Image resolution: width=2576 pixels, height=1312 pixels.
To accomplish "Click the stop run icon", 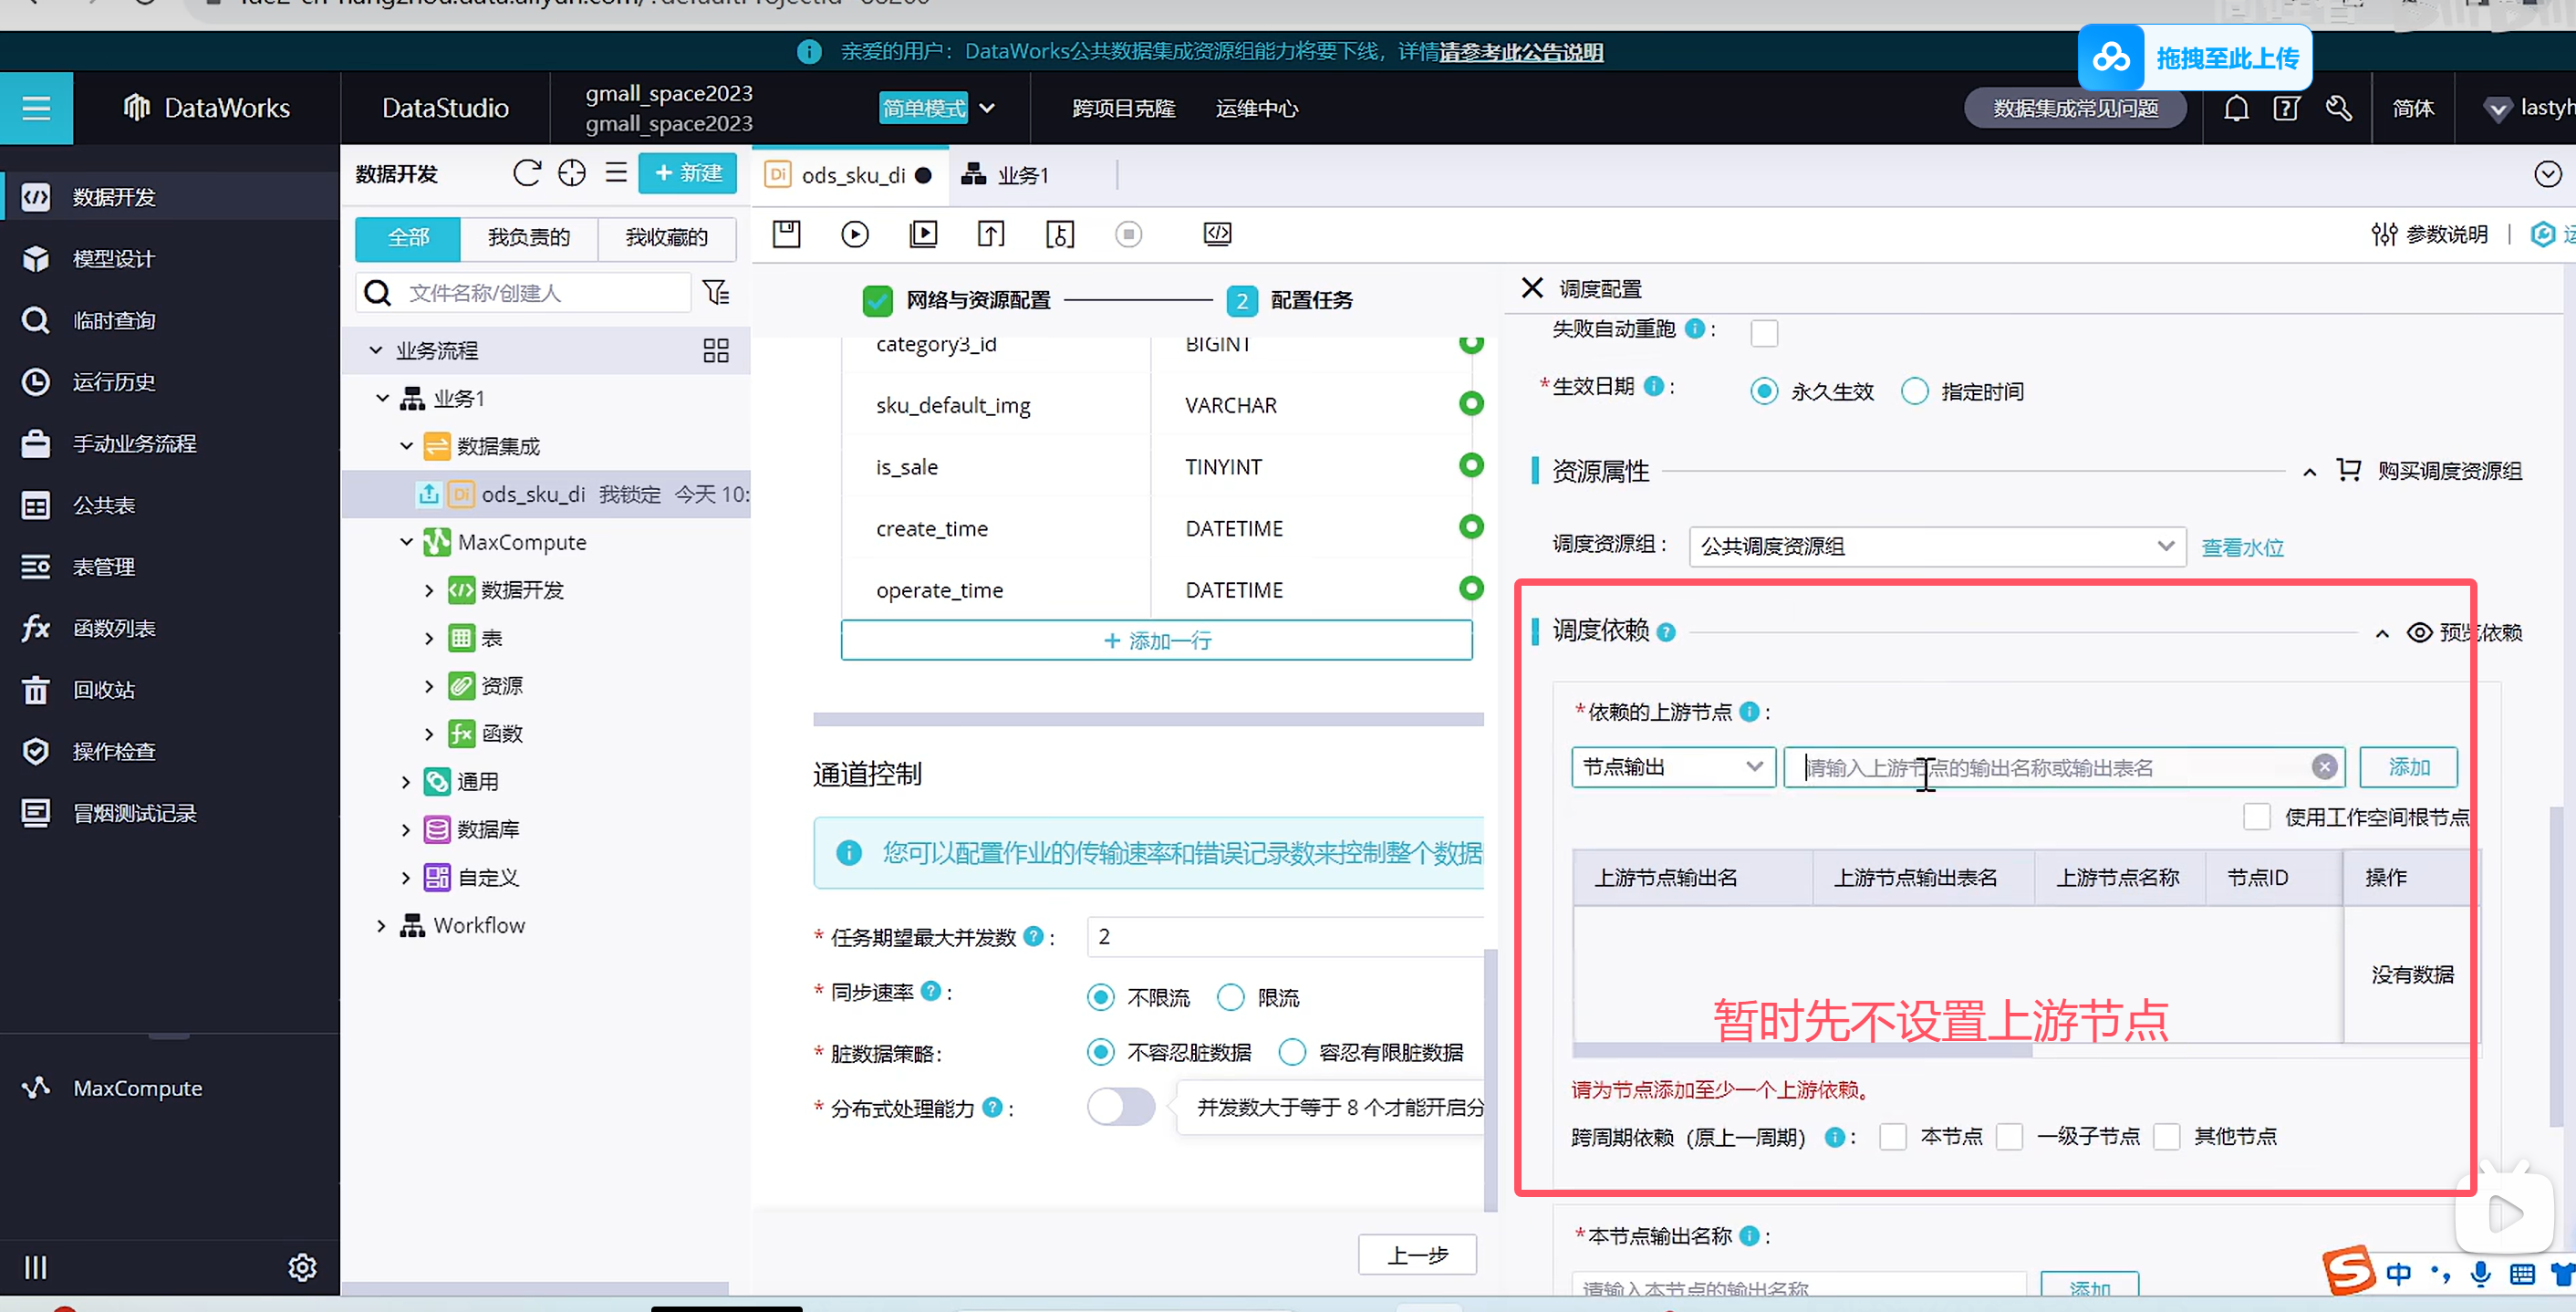I will pyautogui.click(x=1128, y=234).
